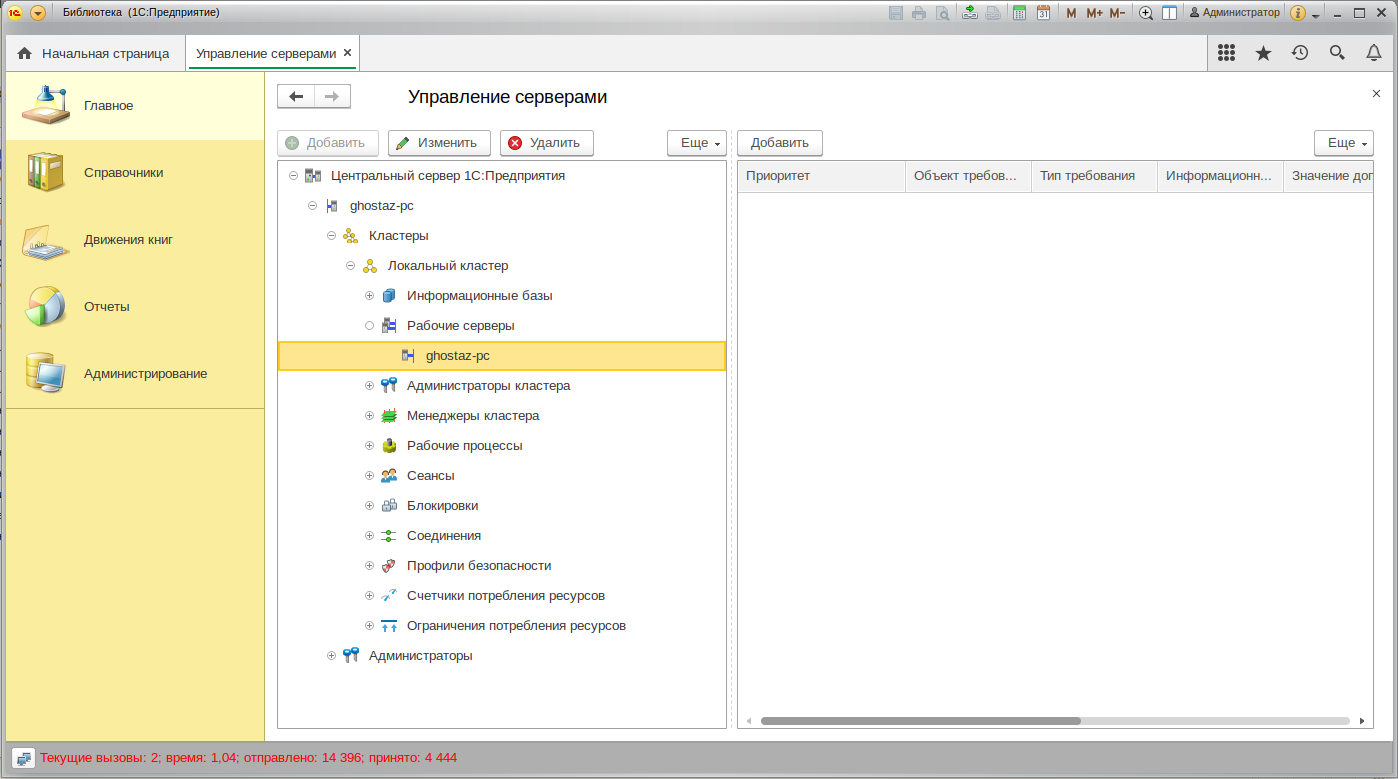Expand Рабочие процессы node
The width and height of the screenshot is (1398, 779).
(369, 446)
